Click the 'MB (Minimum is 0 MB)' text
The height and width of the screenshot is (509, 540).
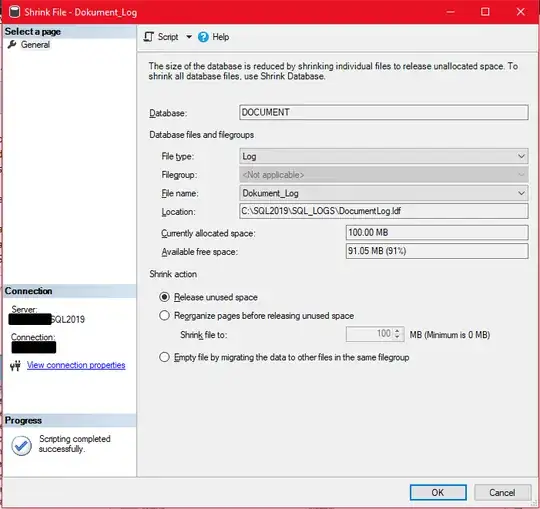pos(450,335)
